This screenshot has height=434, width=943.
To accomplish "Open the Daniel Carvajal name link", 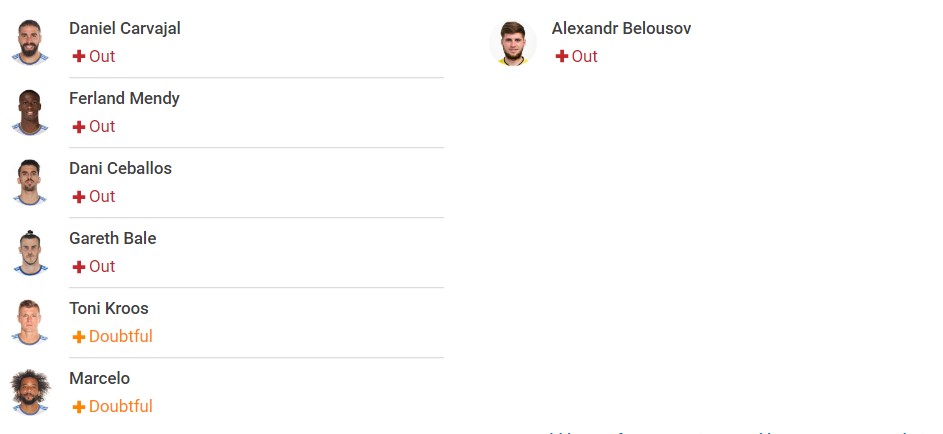I will [124, 28].
